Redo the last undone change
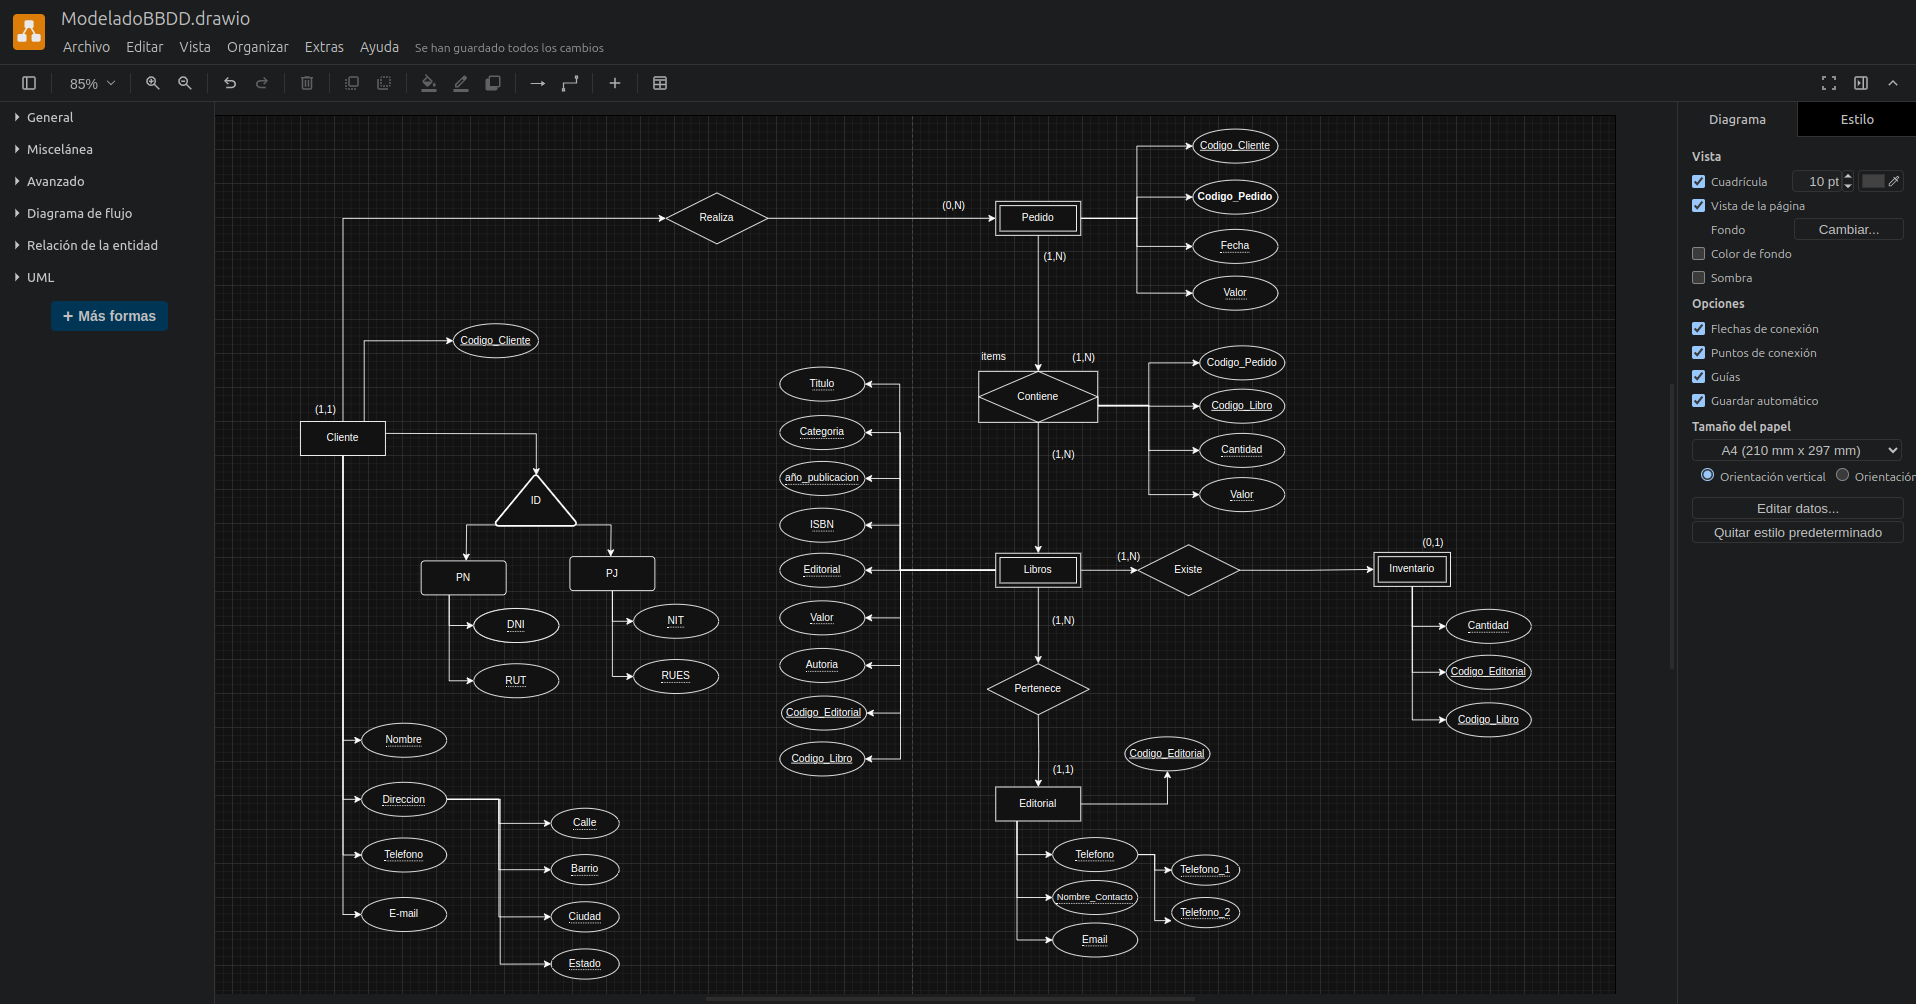This screenshot has width=1916, height=1004. pyautogui.click(x=262, y=83)
